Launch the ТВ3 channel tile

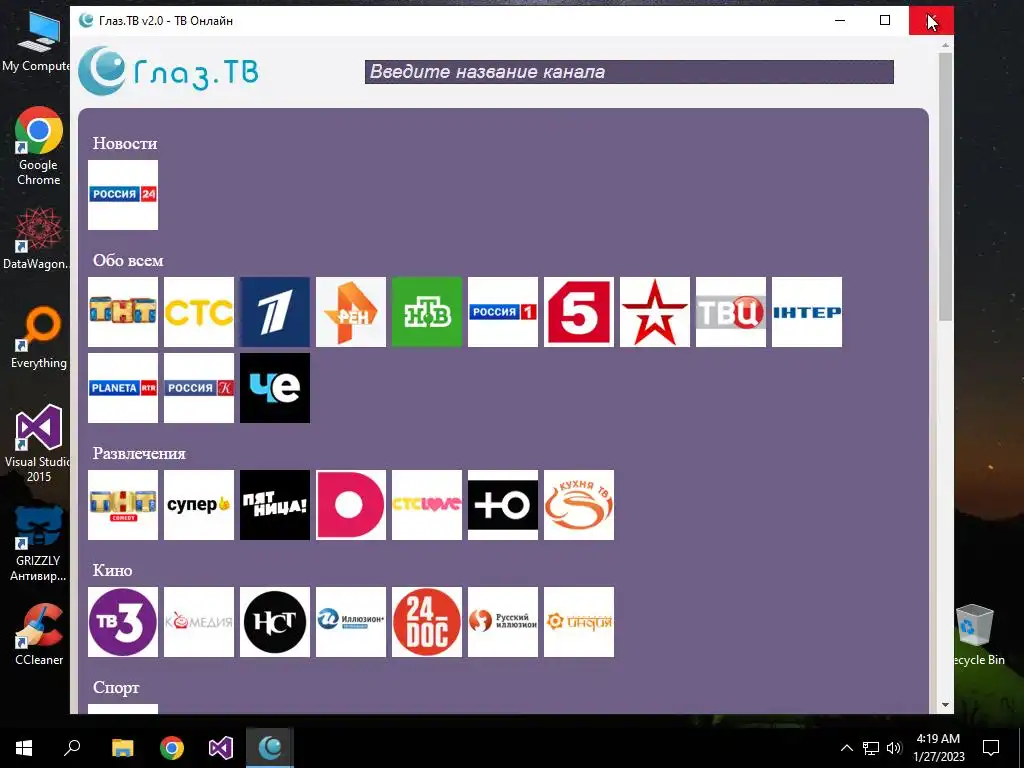123,622
